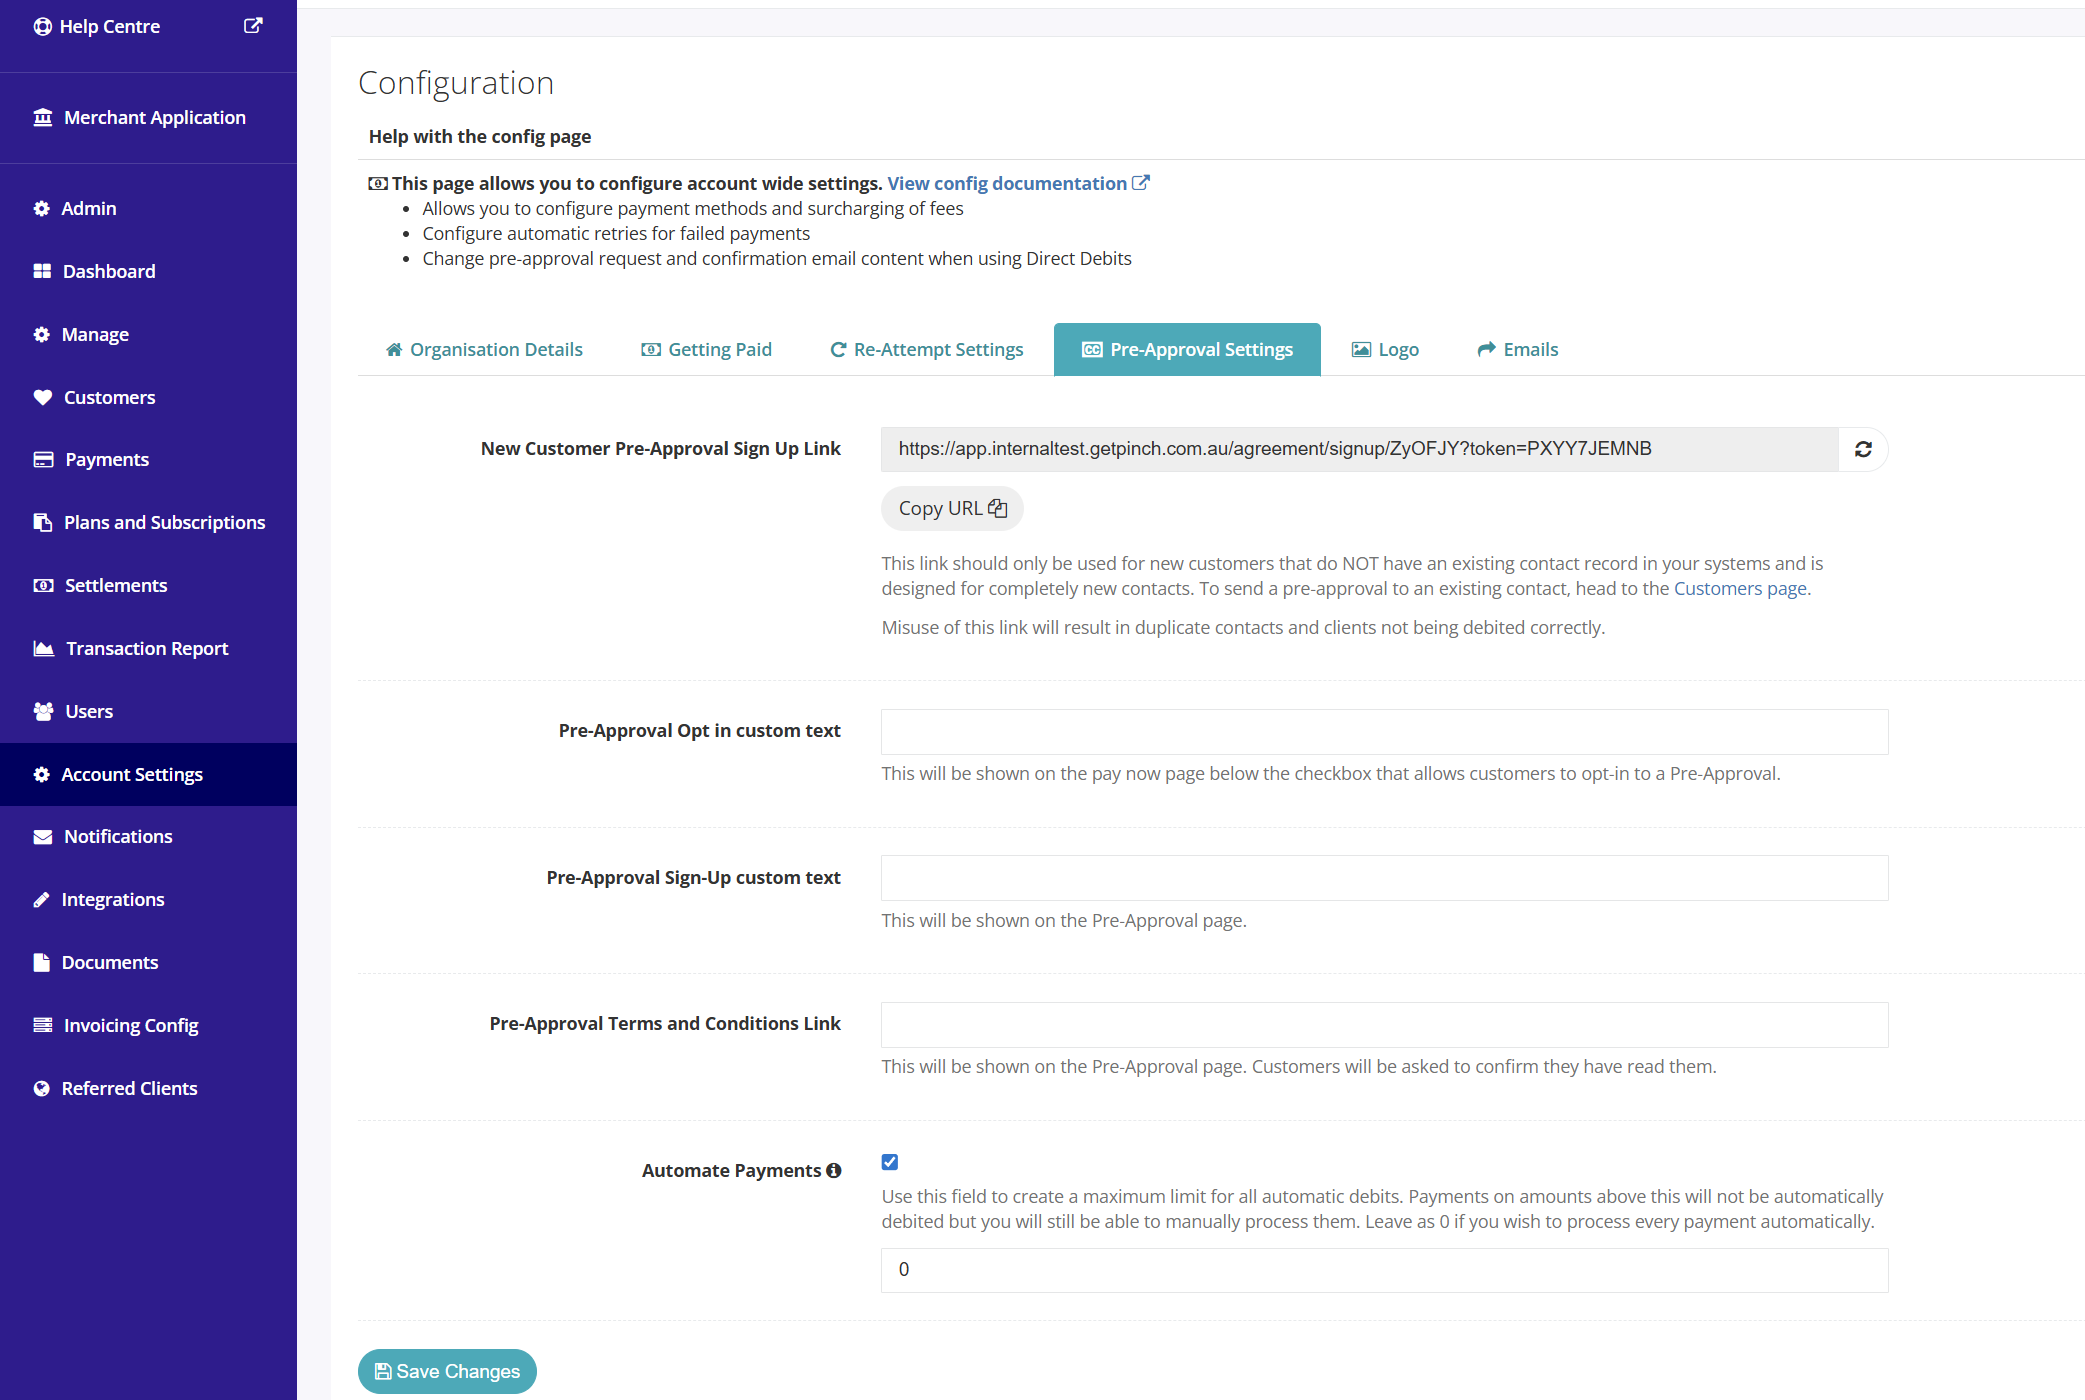
Task: Click the Merchant Application bank icon
Action: point(43,118)
